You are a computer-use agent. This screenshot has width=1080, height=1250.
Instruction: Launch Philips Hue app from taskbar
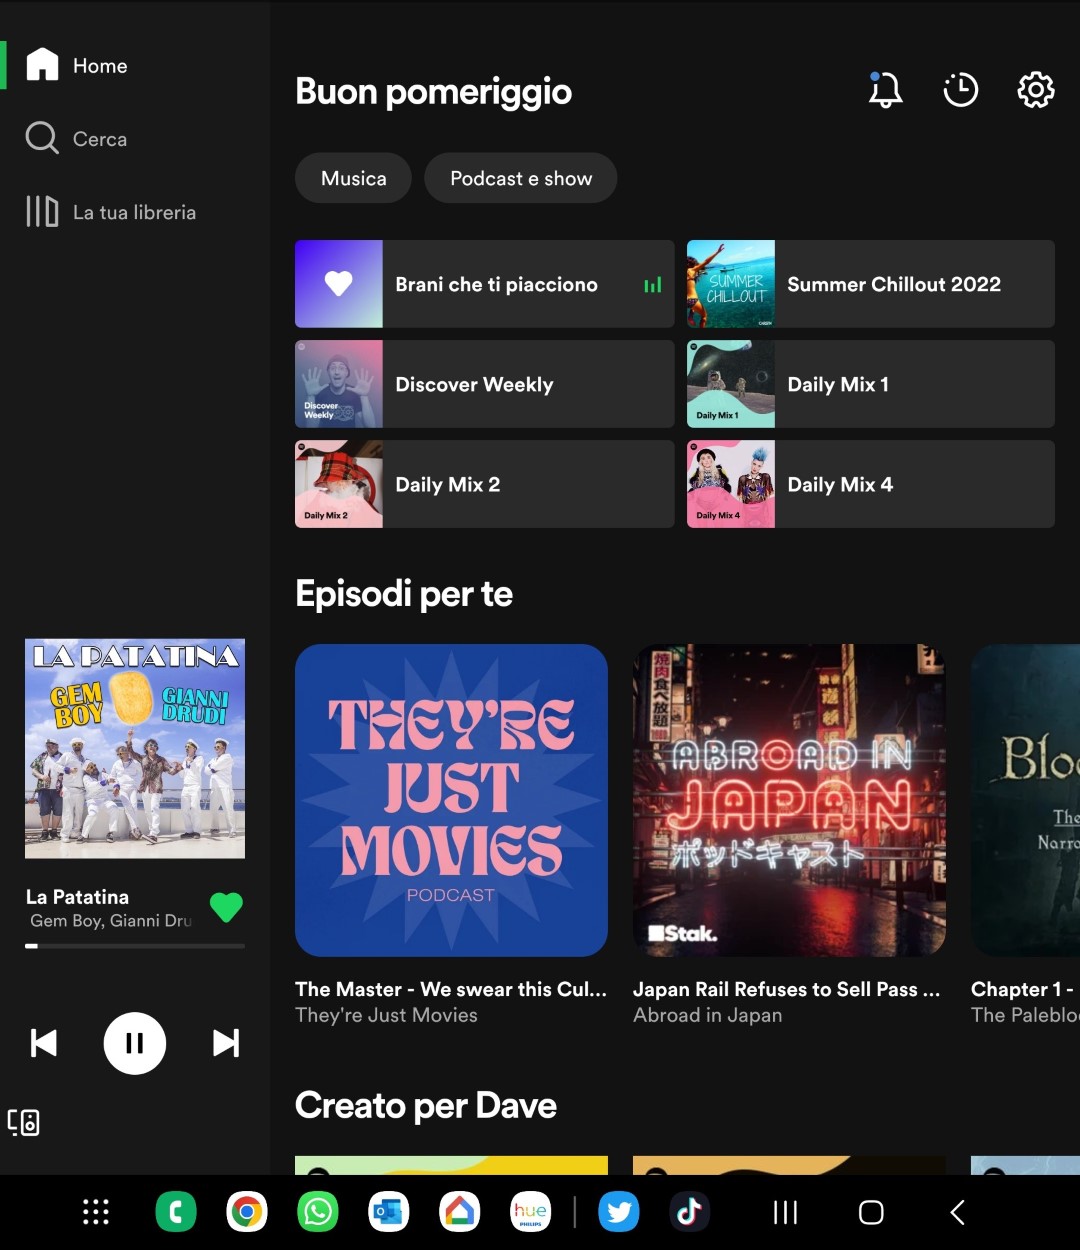click(x=530, y=1213)
